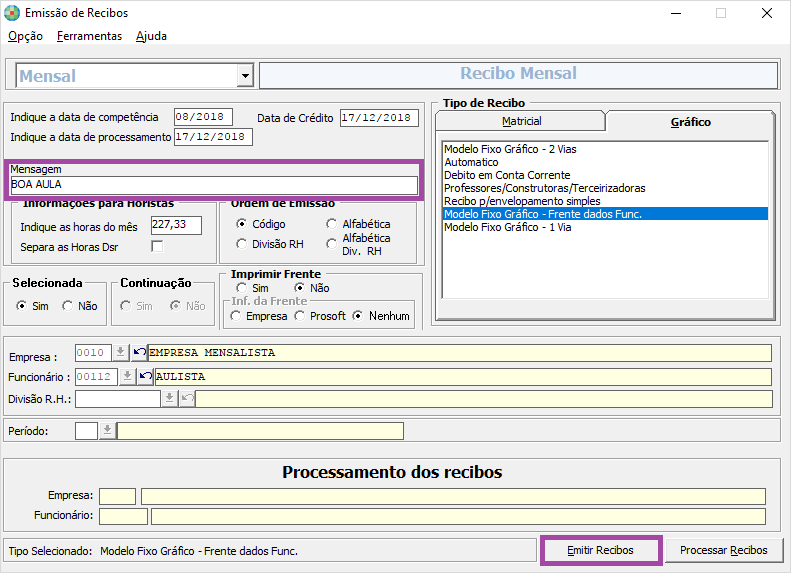Click the Funcionário undo icon
Screen dimensions: 791x573
(x=146, y=376)
